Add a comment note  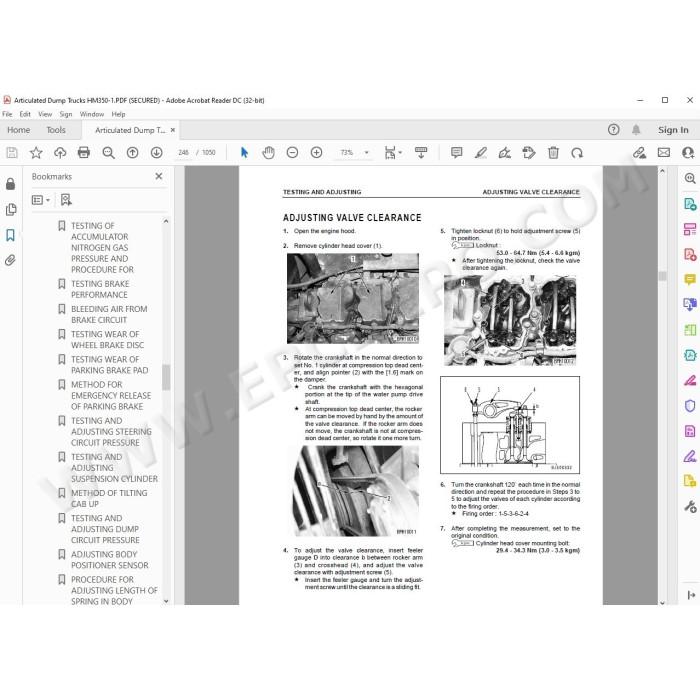456,153
